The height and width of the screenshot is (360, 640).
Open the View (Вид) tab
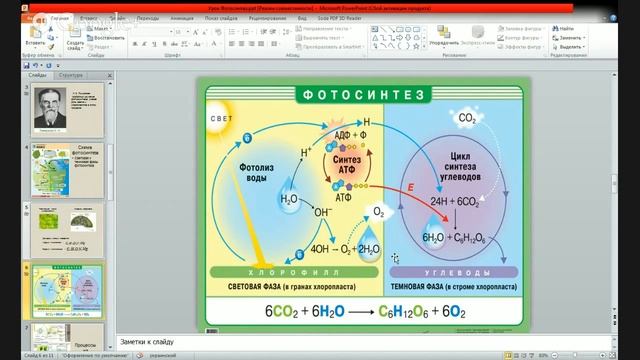(302, 18)
